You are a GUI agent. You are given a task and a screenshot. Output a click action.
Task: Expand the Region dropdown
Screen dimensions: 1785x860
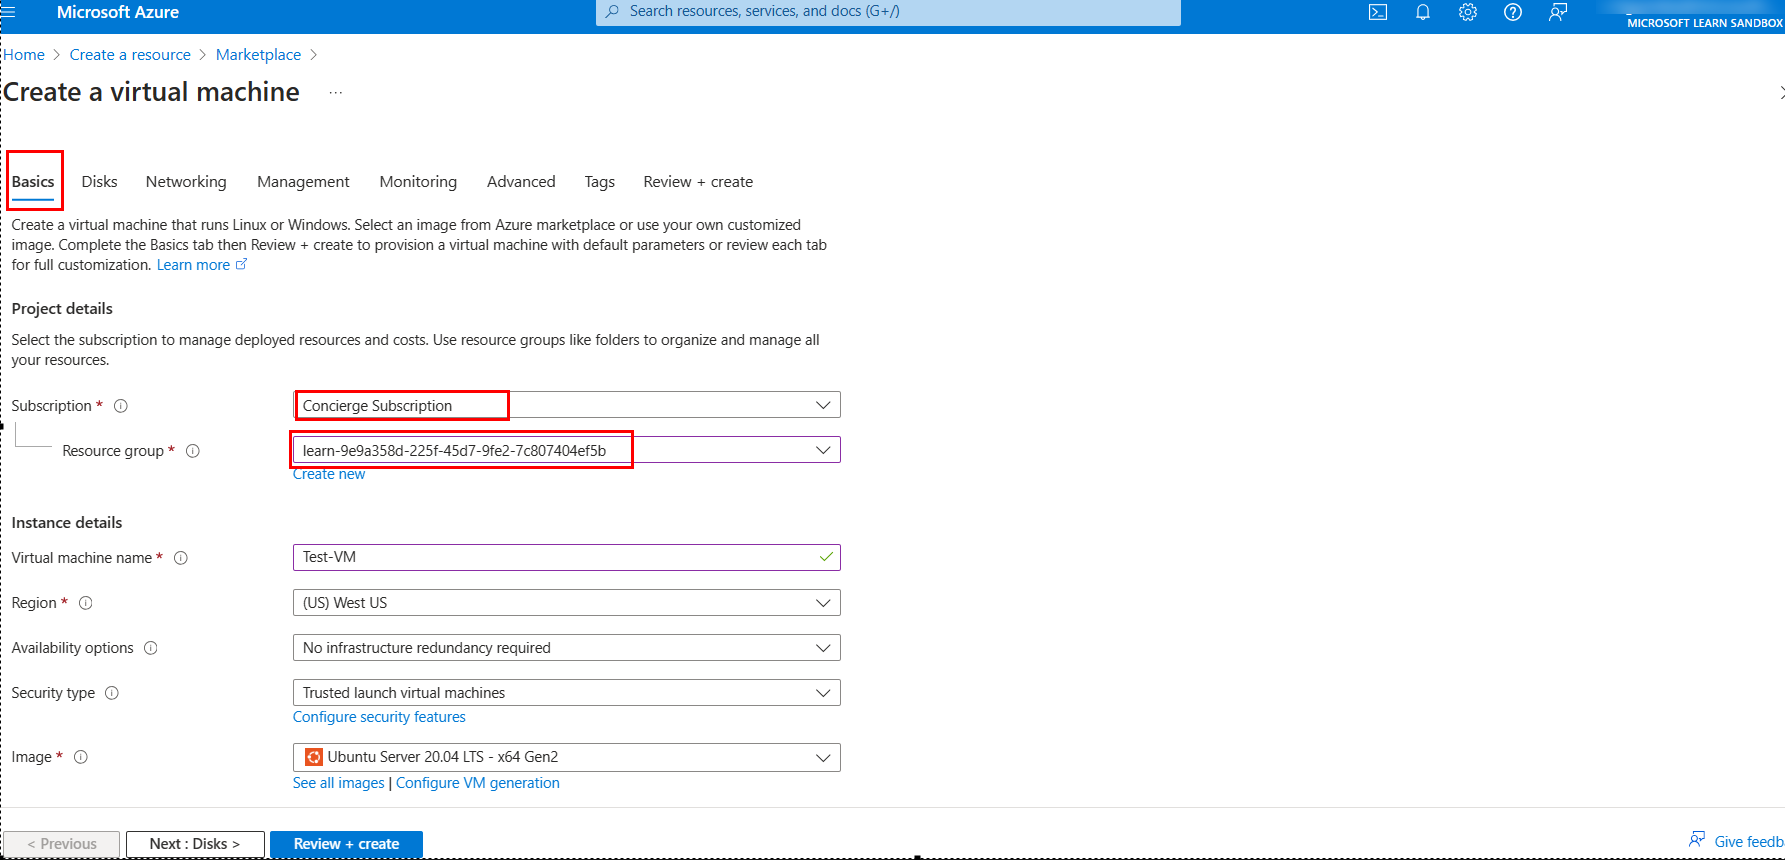(823, 603)
